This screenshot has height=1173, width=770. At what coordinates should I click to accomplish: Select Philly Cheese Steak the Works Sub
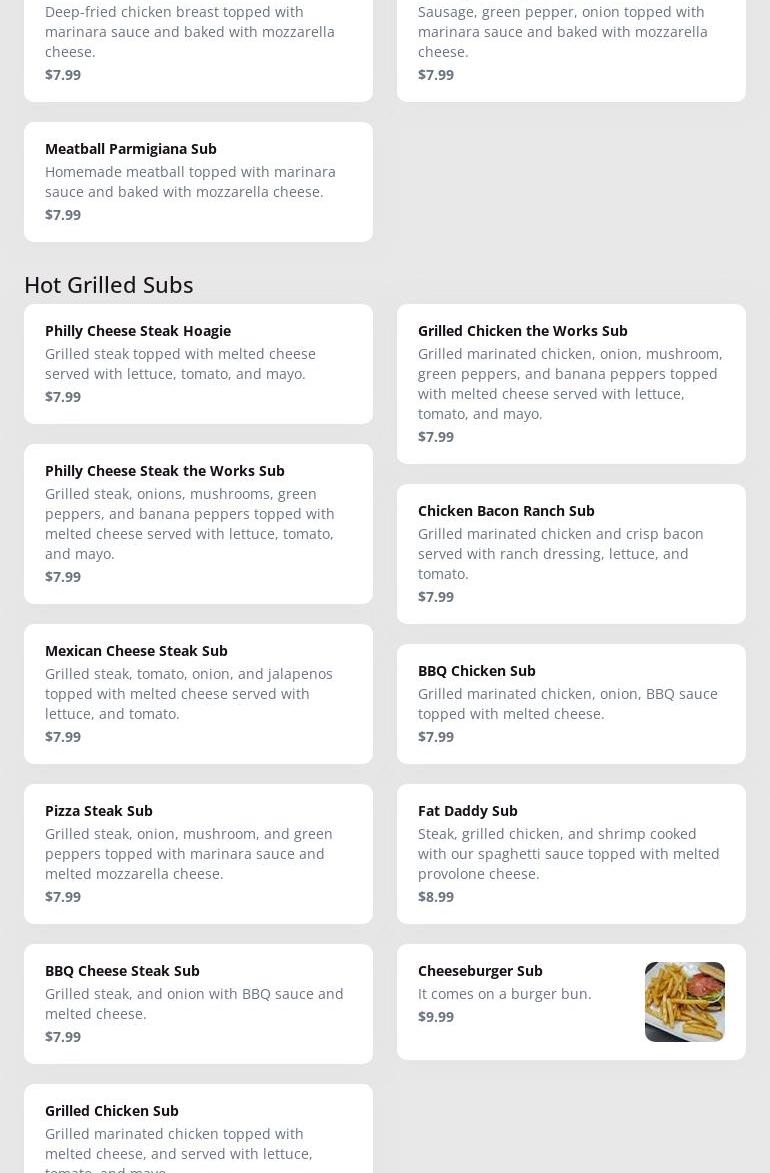coord(198,524)
